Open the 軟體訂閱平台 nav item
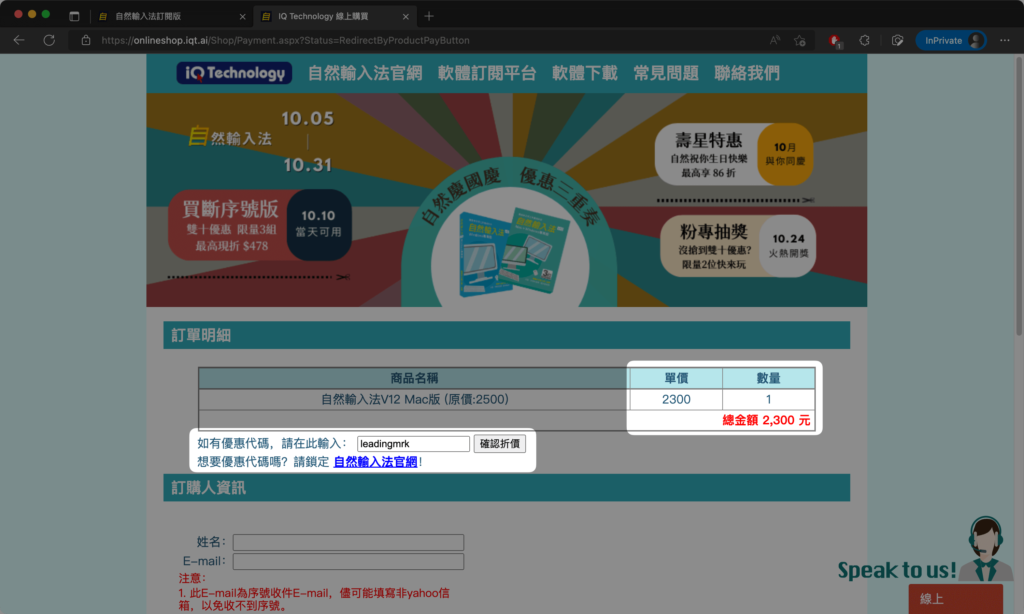 487,73
